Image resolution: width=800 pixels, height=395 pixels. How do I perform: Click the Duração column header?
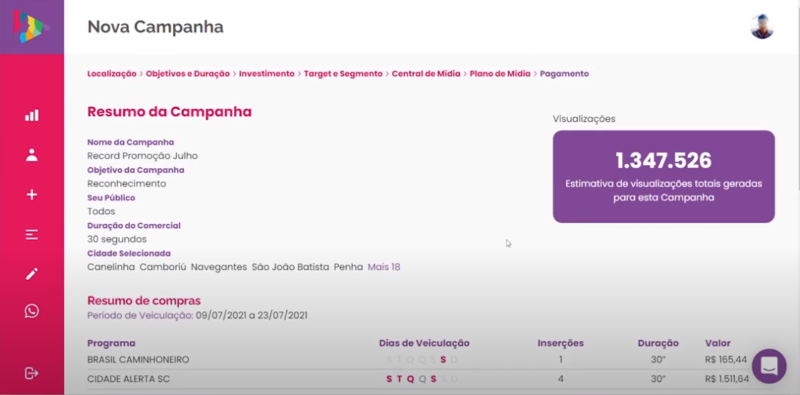[x=658, y=343]
